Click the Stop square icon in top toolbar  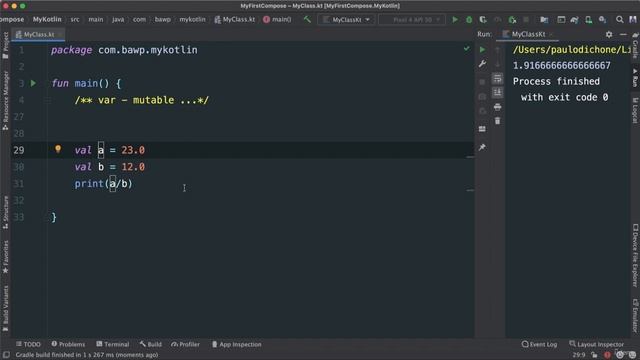(x=526, y=20)
